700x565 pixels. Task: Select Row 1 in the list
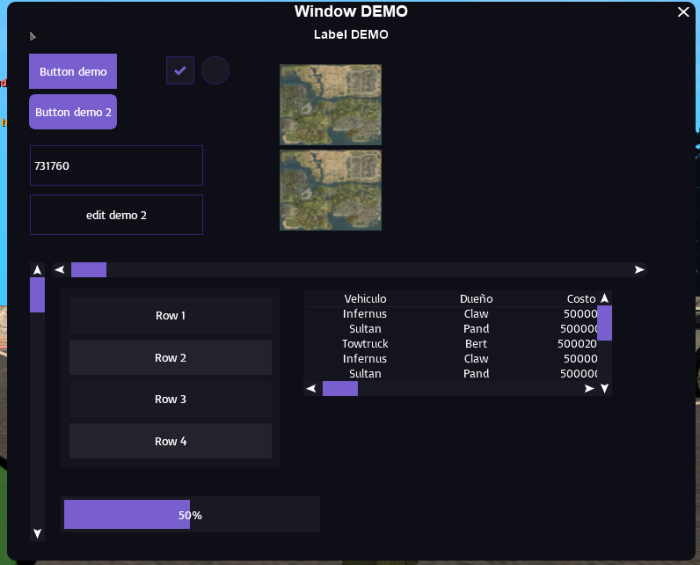(170, 316)
